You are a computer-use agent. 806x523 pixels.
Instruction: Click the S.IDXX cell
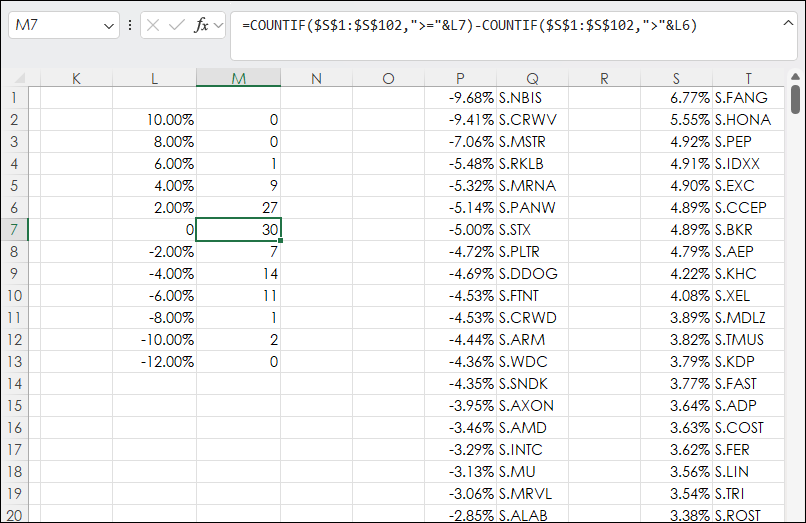pyautogui.click(x=748, y=164)
